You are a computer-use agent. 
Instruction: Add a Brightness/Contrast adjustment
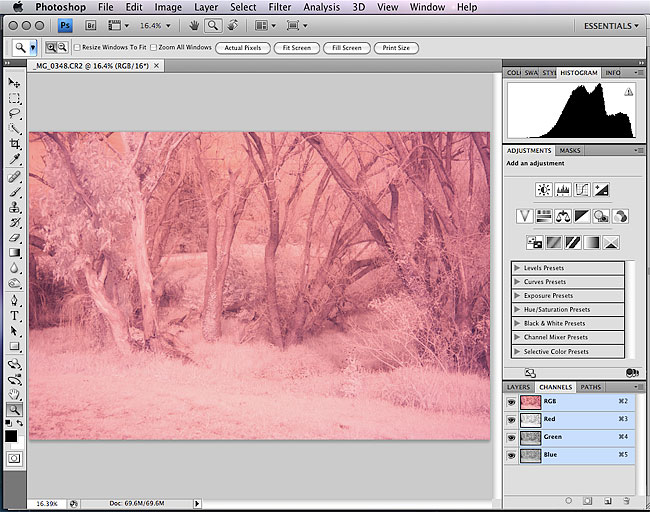(543, 189)
